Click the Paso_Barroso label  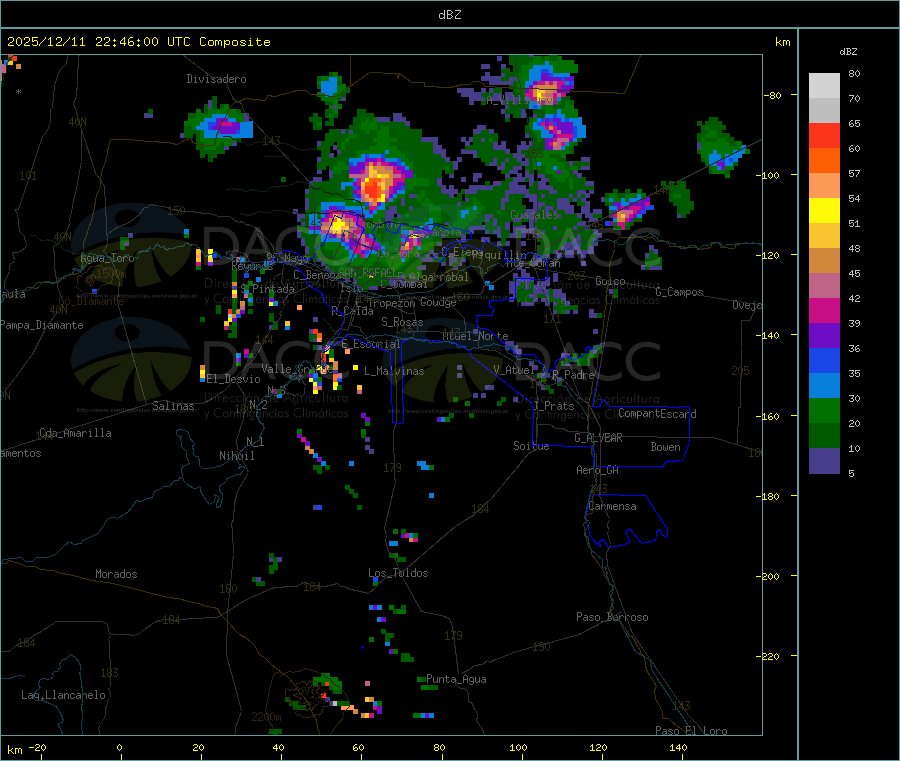(x=612, y=617)
